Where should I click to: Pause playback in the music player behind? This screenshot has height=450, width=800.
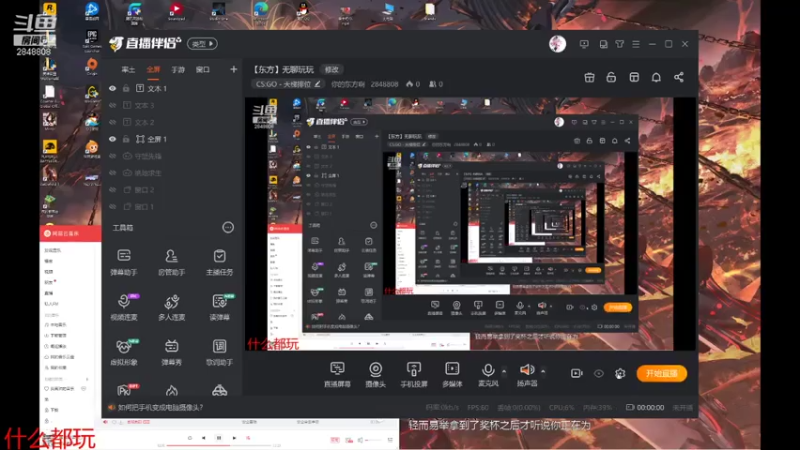[x=219, y=438]
